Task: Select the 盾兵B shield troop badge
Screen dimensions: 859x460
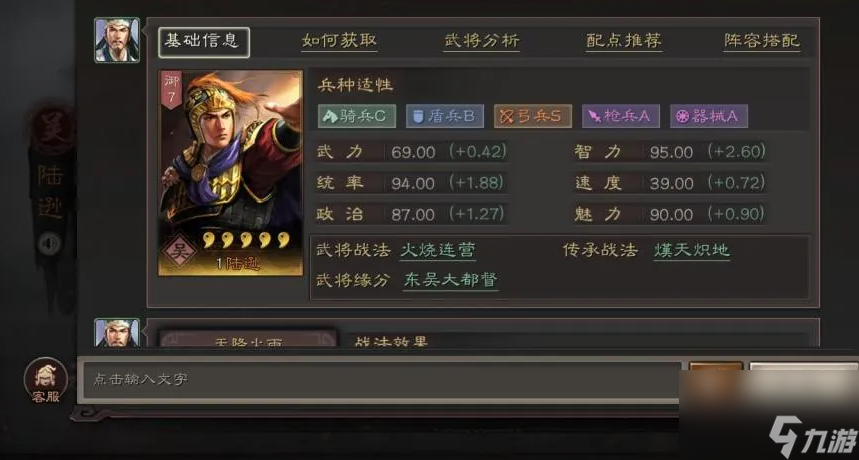Action: 445,116
